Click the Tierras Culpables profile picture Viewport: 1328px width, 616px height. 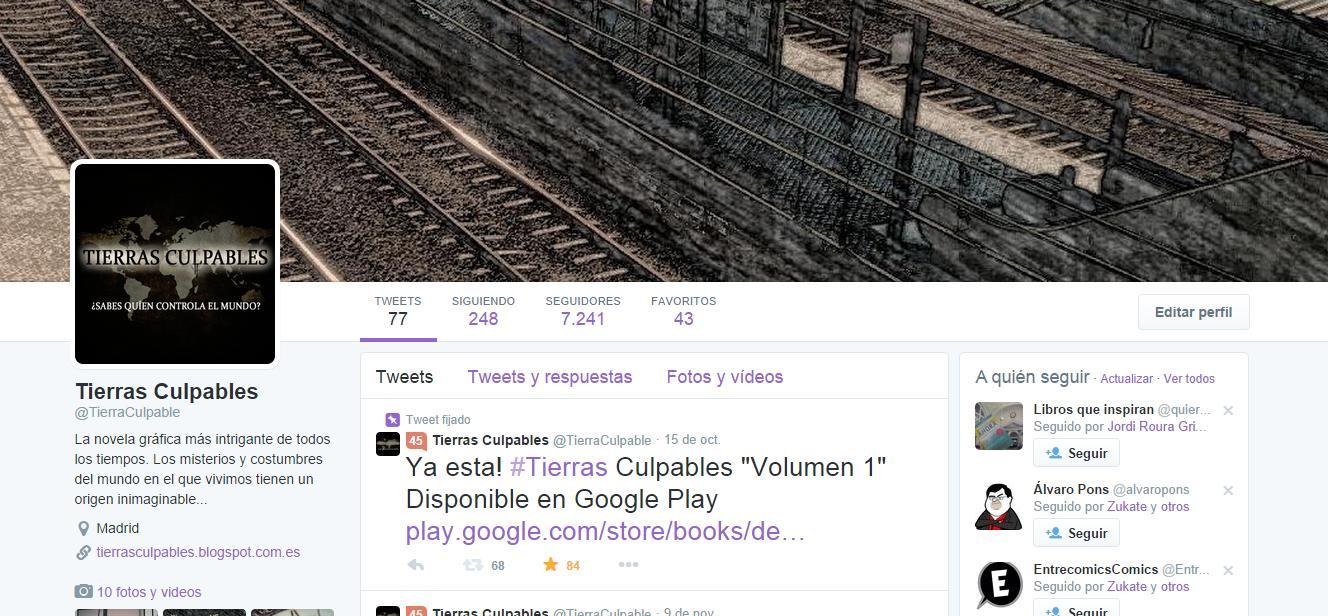click(x=175, y=264)
